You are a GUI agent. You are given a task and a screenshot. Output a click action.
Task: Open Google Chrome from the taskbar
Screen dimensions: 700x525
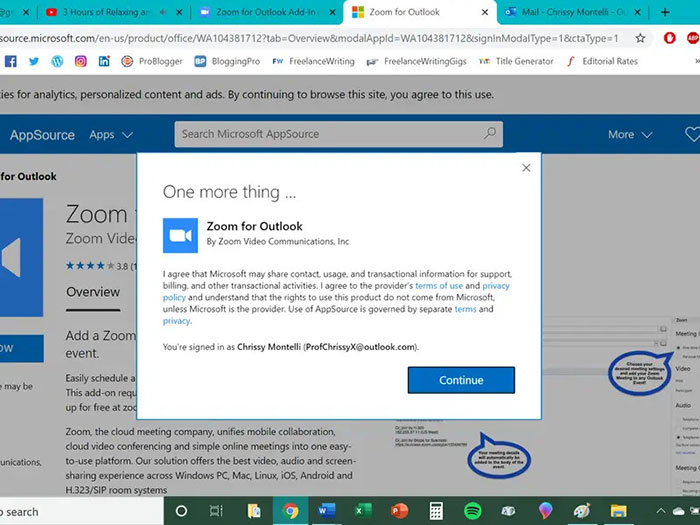[290, 511]
